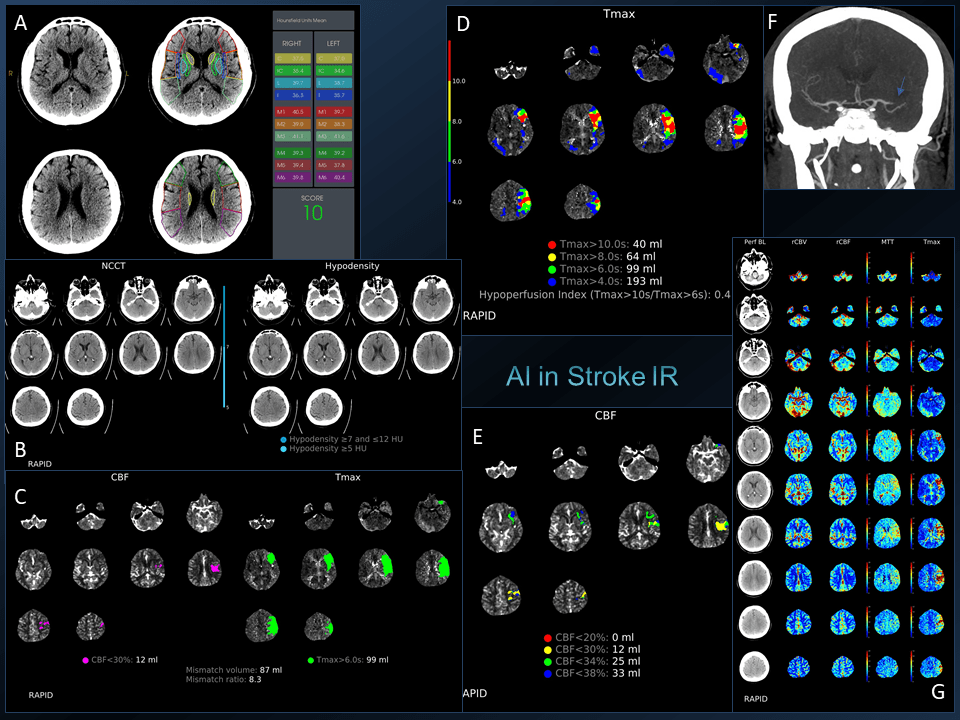Toggle the Hypodensity ≥5 HU indicator
Screen dimensions: 960x720
point(285,448)
